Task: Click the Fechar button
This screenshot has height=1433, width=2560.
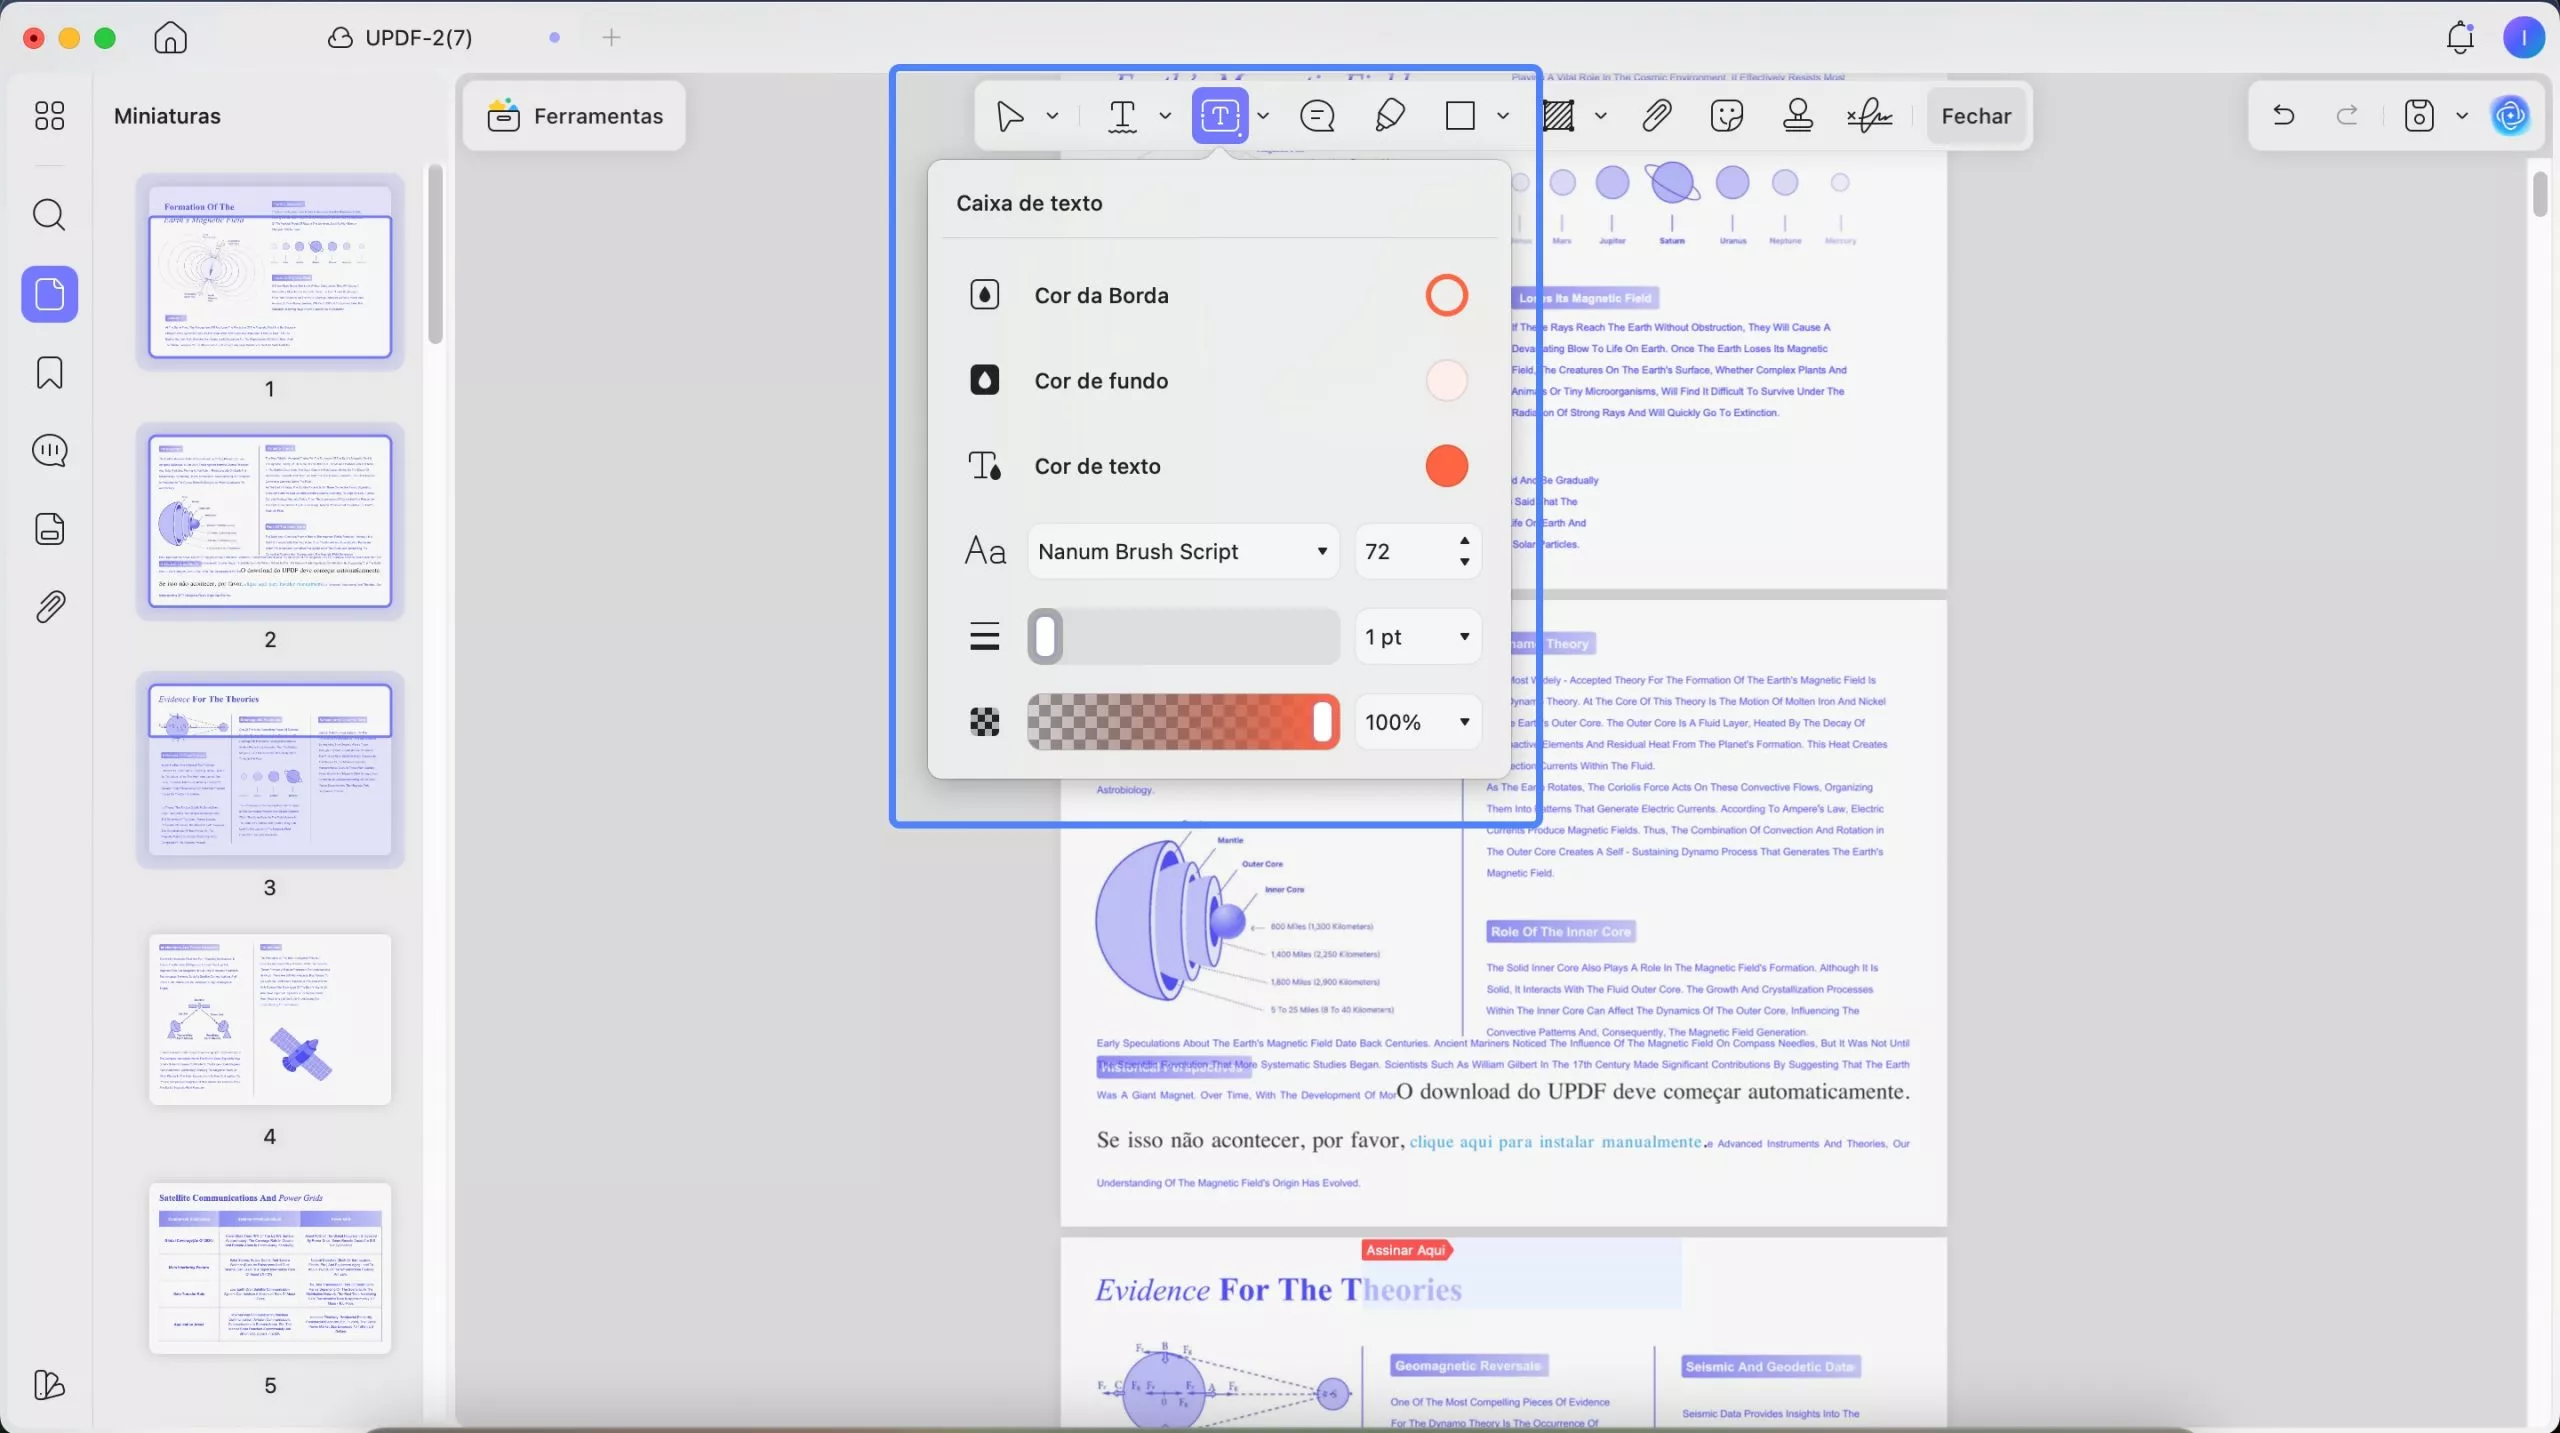Action: coord(1975,116)
